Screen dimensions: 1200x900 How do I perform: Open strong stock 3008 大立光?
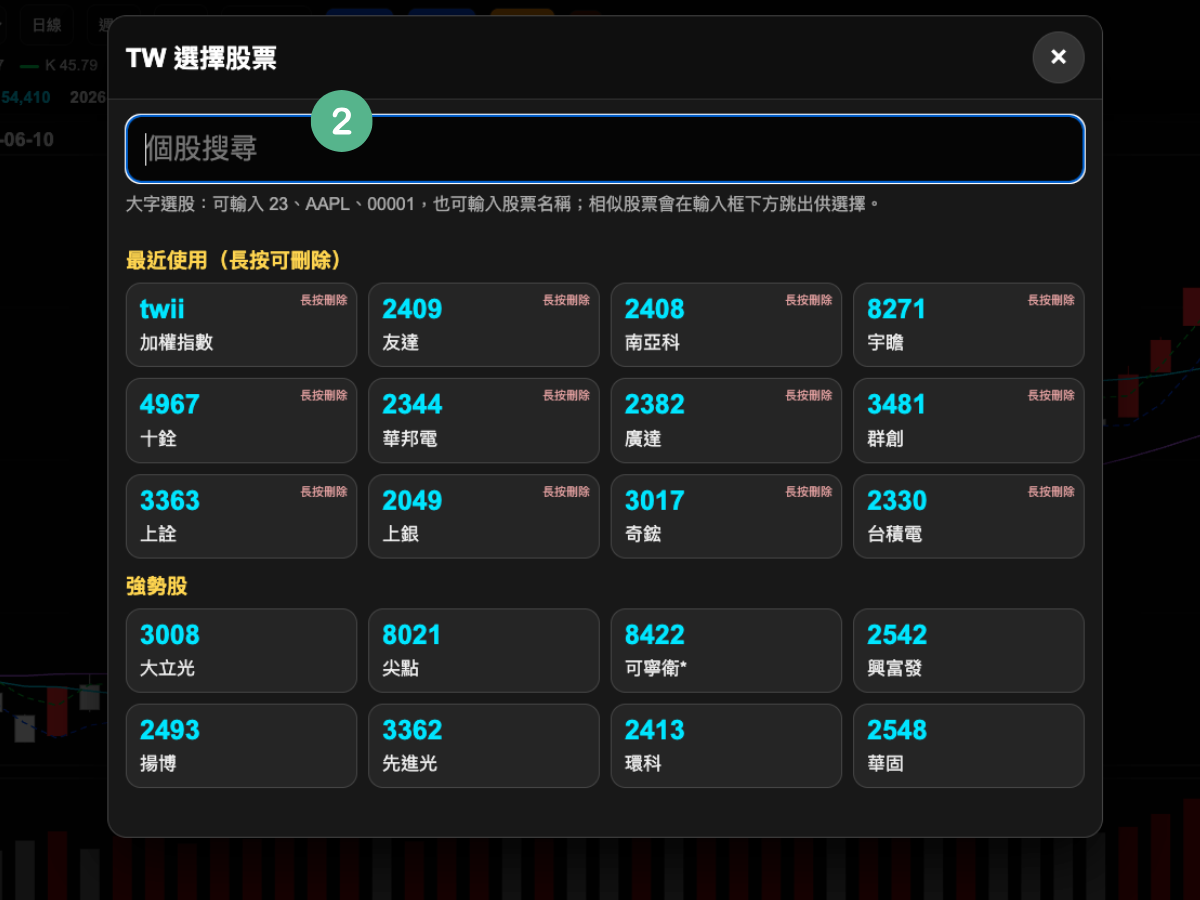(x=241, y=651)
